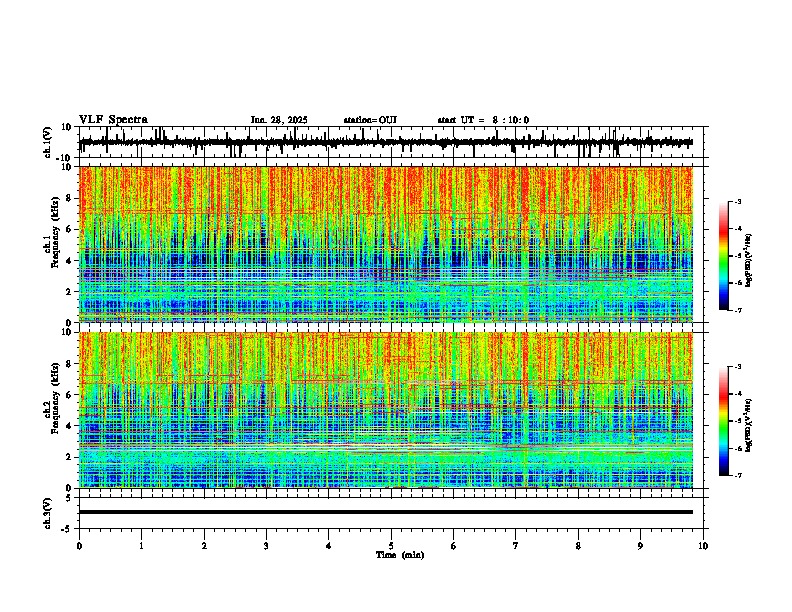The width and height of the screenshot is (792, 612).
Task: Click time axis tick label "7"
Action: (x=516, y=546)
